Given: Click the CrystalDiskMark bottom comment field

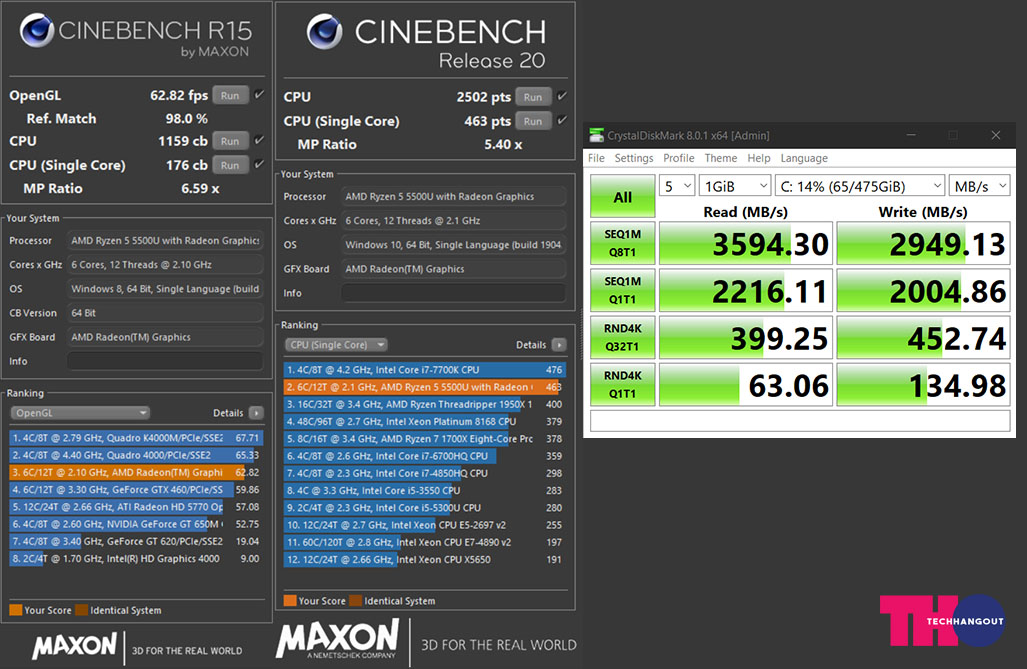Looking at the screenshot, I should pyautogui.click(x=800, y=421).
